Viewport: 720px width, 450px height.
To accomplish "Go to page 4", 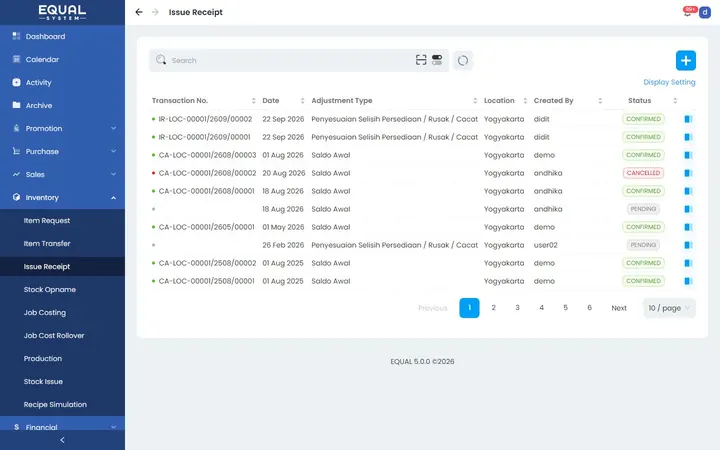I will pos(541,308).
